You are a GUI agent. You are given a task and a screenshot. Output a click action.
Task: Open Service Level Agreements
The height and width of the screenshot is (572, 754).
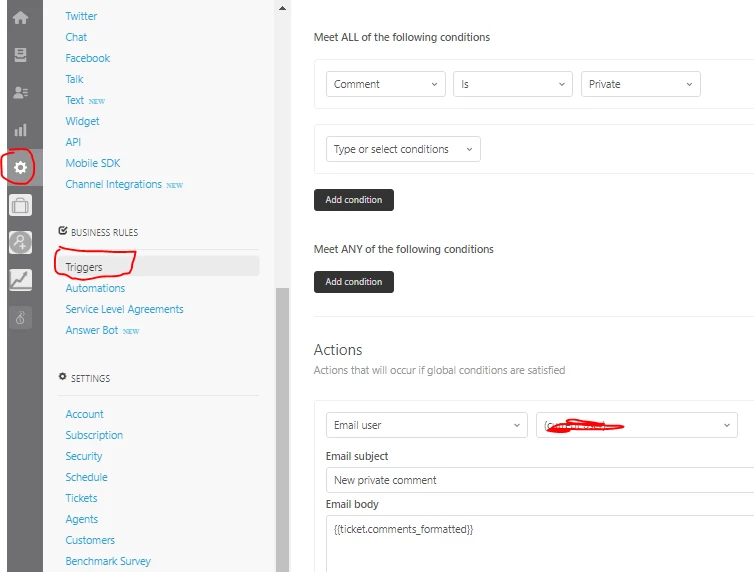125,309
